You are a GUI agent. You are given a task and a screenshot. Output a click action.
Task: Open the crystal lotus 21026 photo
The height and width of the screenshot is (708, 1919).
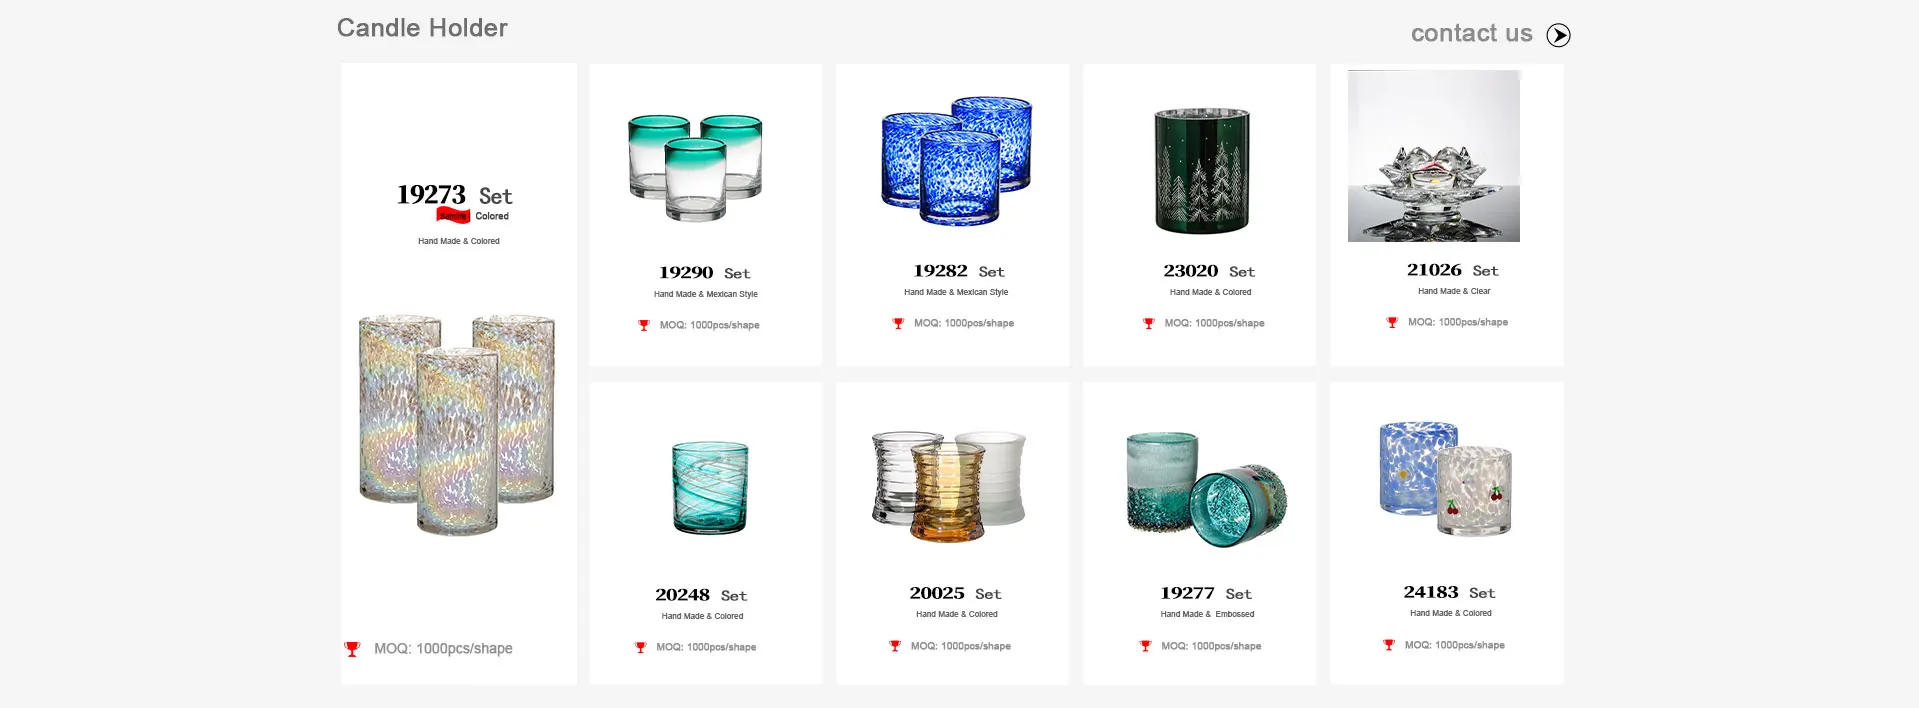1434,156
